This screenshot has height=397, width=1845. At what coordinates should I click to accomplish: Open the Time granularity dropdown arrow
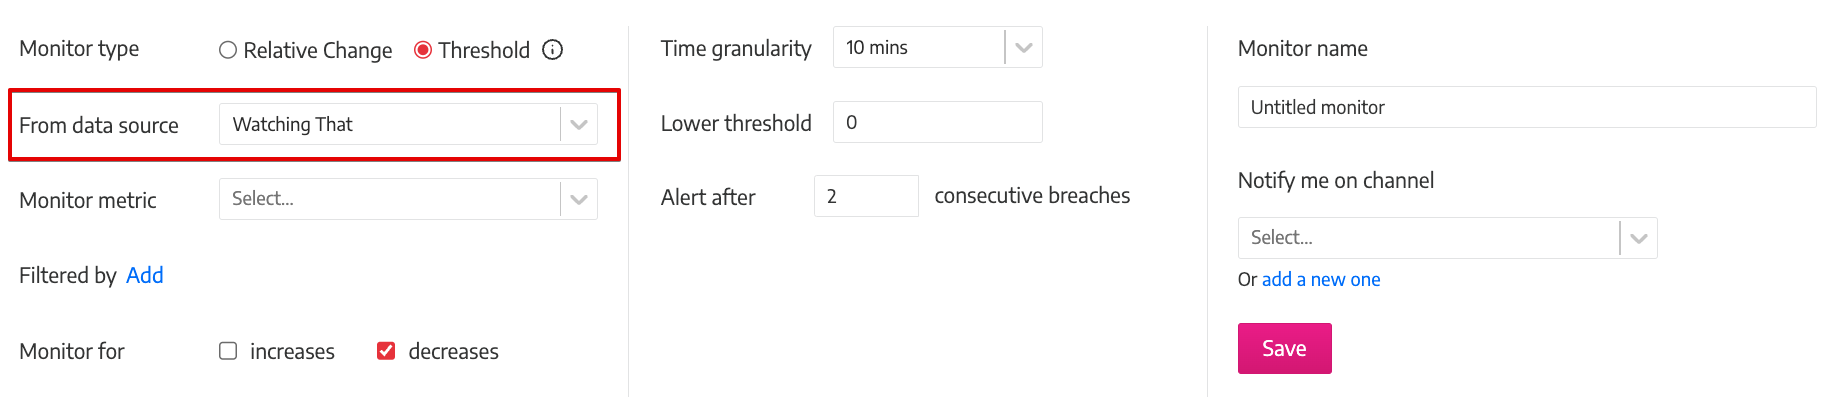pyautogui.click(x=1024, y=48)
